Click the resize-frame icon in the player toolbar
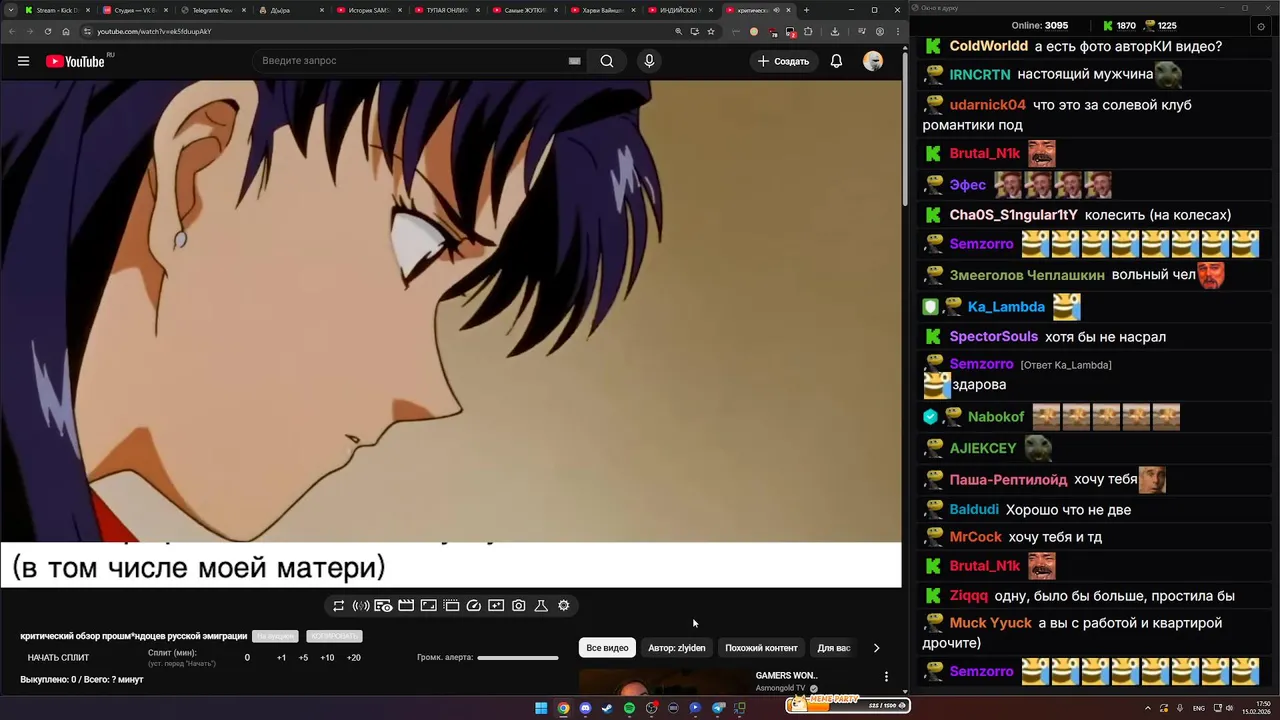Viewport: 1280px width, 720px height. [x=428, y=606]
